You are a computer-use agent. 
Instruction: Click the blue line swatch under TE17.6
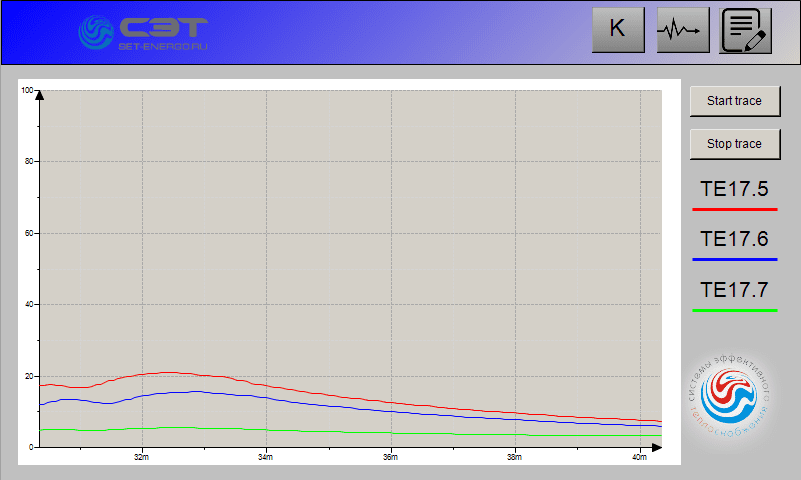coord(734,260)
